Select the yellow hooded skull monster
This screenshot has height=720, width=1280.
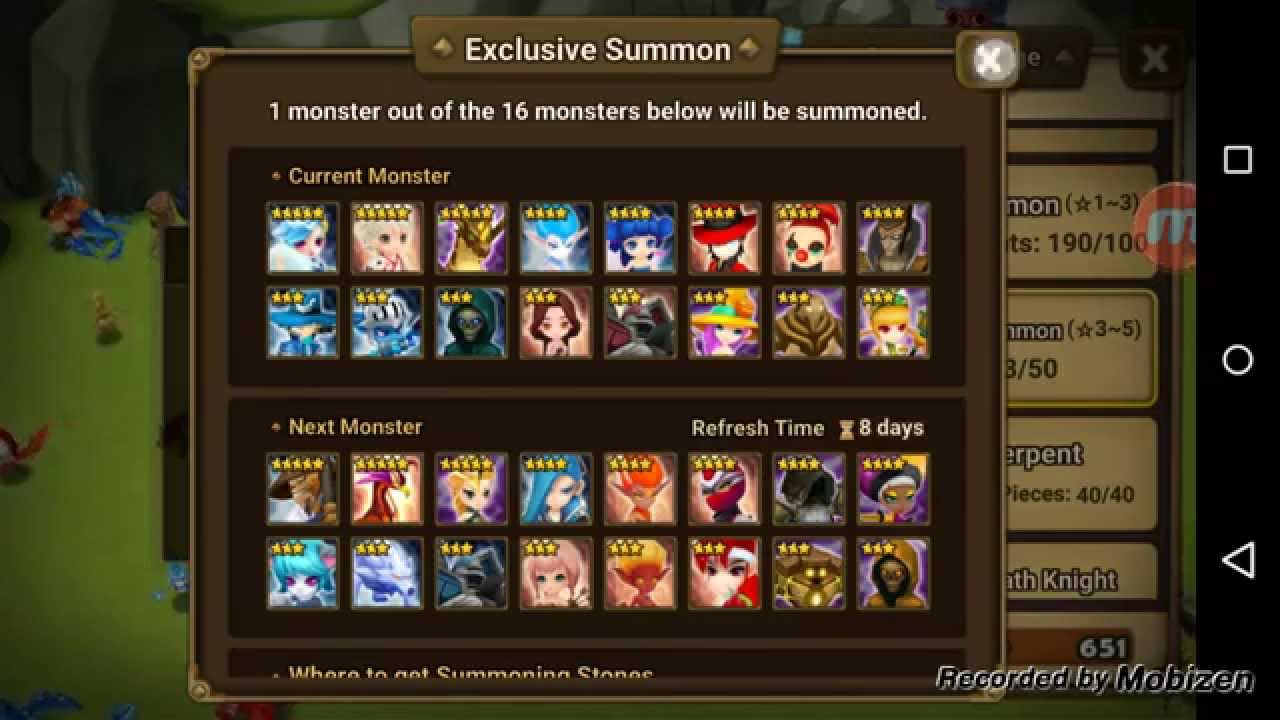click(x=892, y=573)
